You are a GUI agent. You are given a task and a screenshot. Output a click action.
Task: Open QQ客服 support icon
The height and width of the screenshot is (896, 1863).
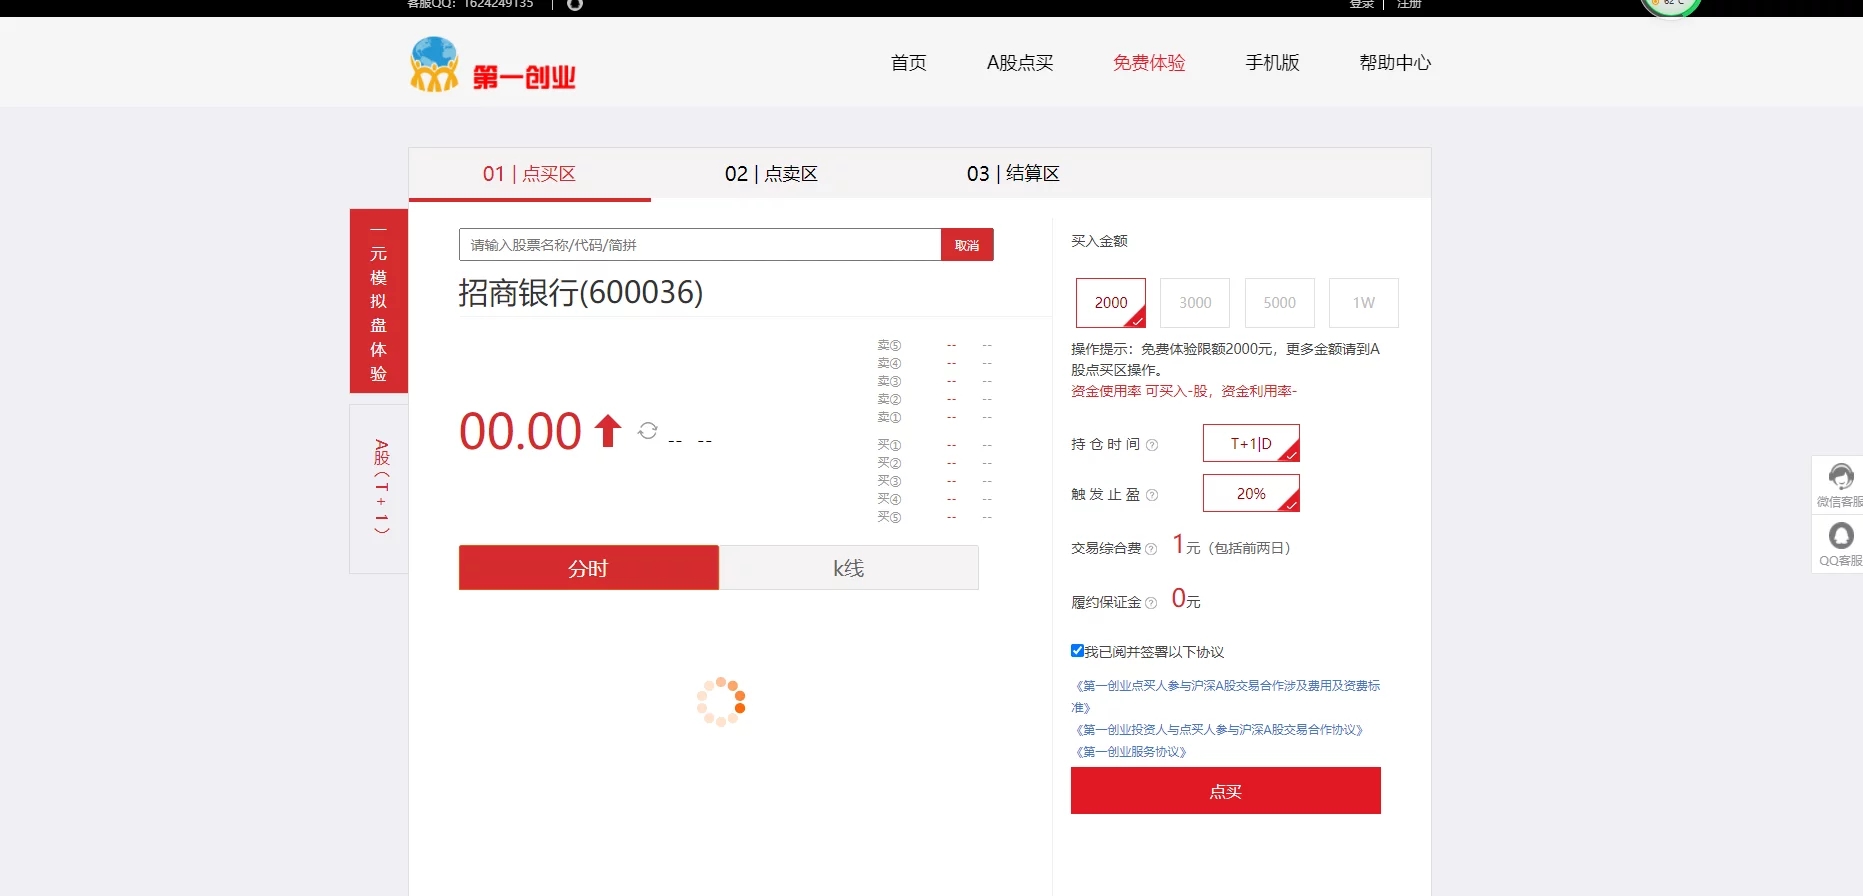(x=1840, y=544)
